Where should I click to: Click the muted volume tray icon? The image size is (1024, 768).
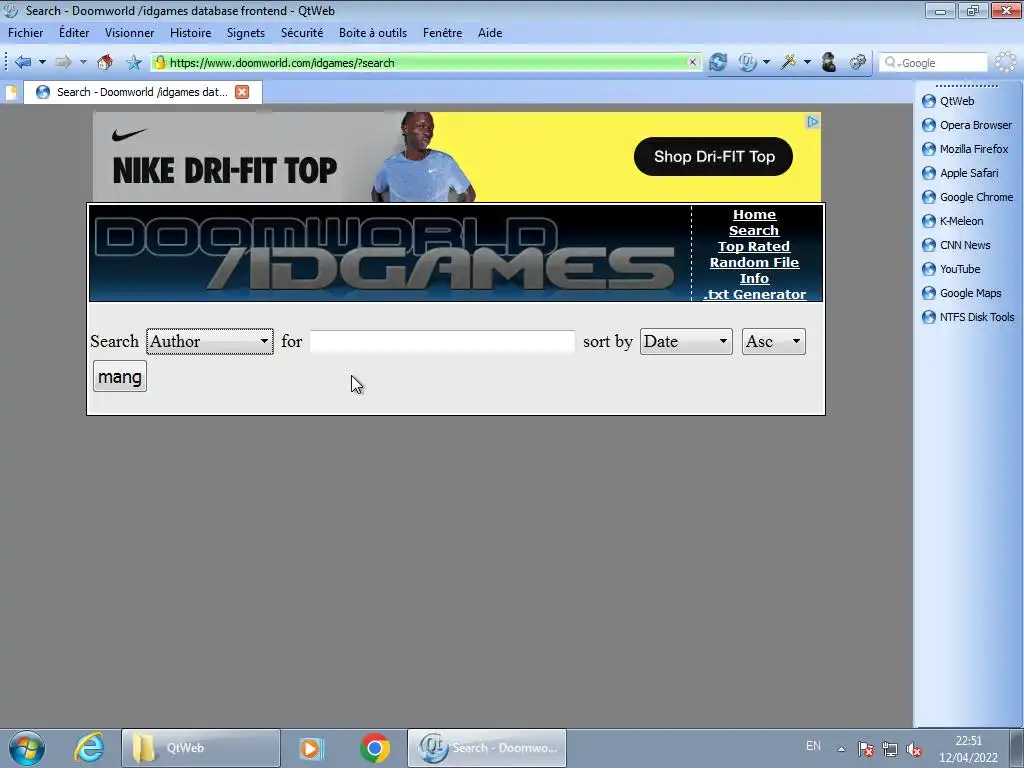[915, 750]
